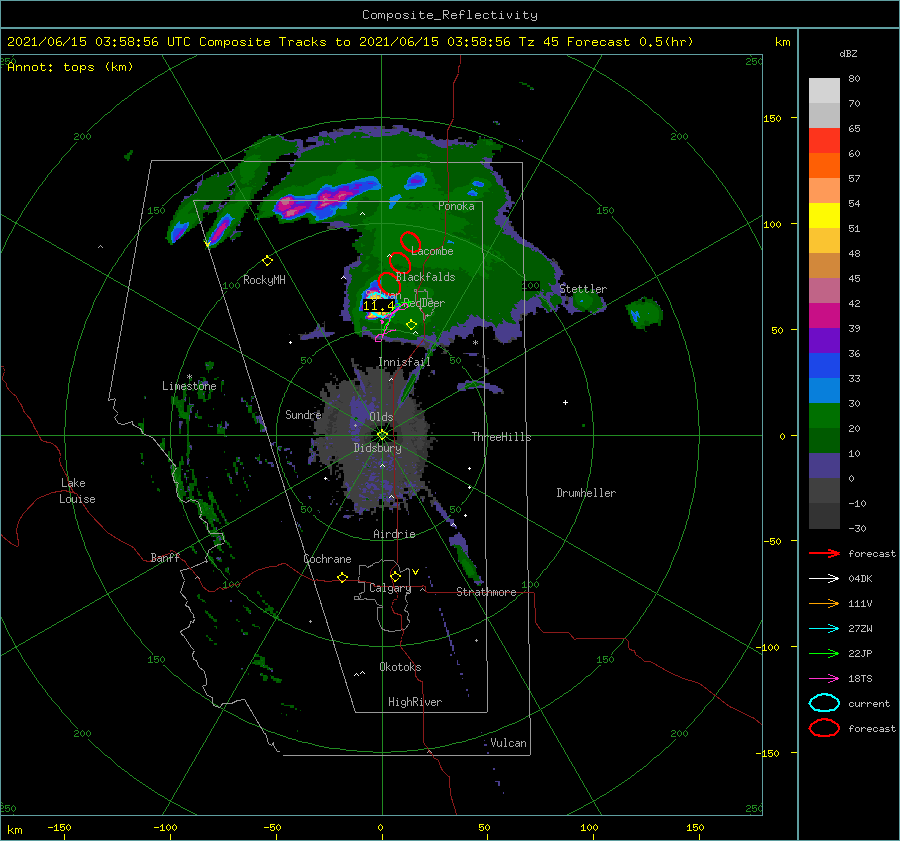The image size is (900, 841).
Task: Click the Blackfalds city label
Action: [425, 277]
